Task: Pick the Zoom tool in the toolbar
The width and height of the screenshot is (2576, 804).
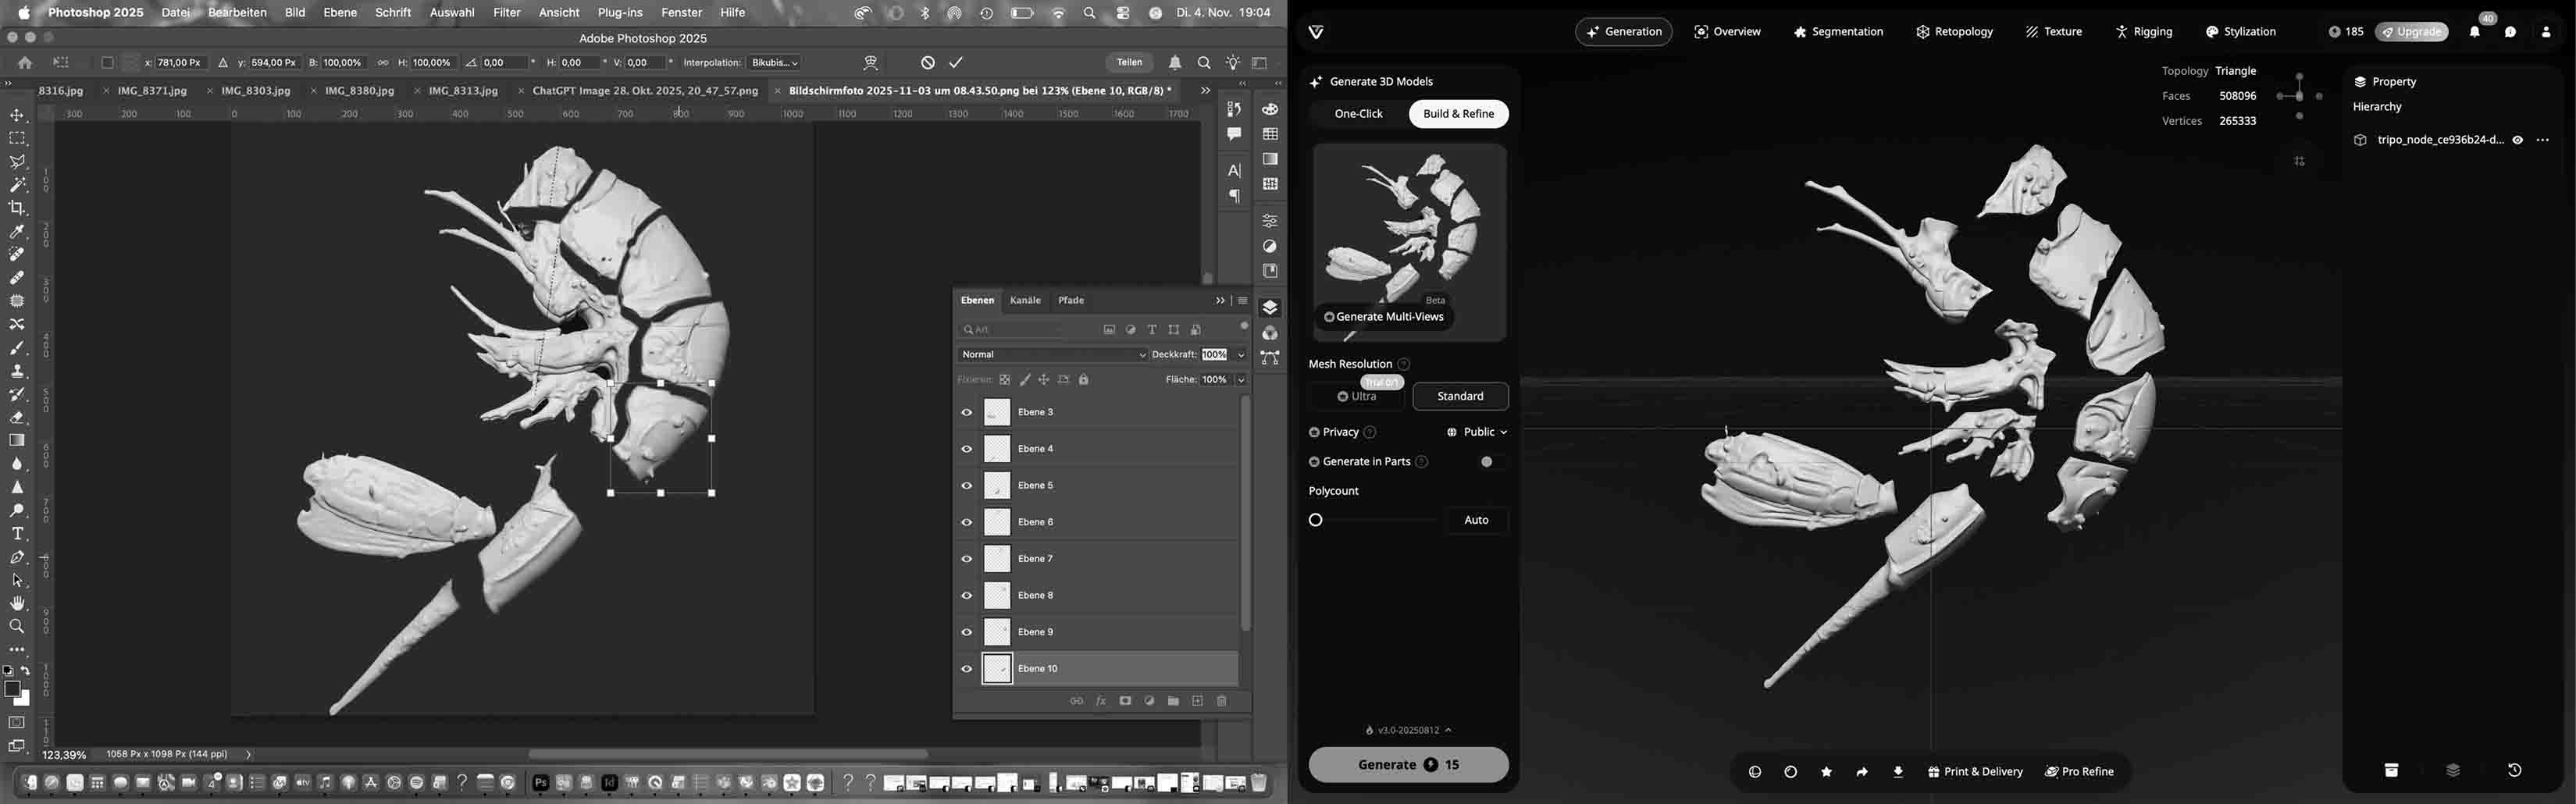Action: pos(17,627)
